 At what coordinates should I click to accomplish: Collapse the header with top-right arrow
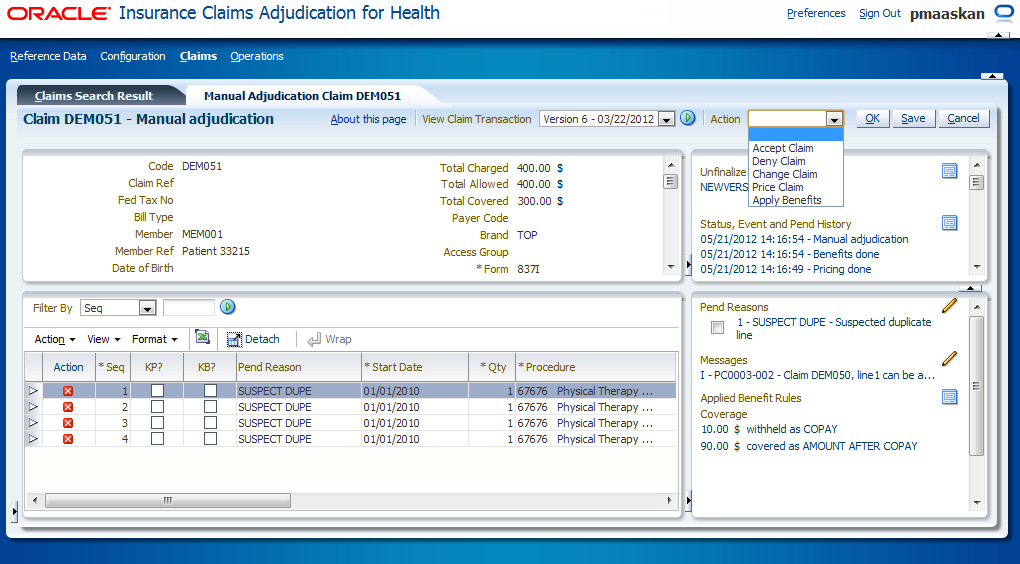click(x=999, y=34)
